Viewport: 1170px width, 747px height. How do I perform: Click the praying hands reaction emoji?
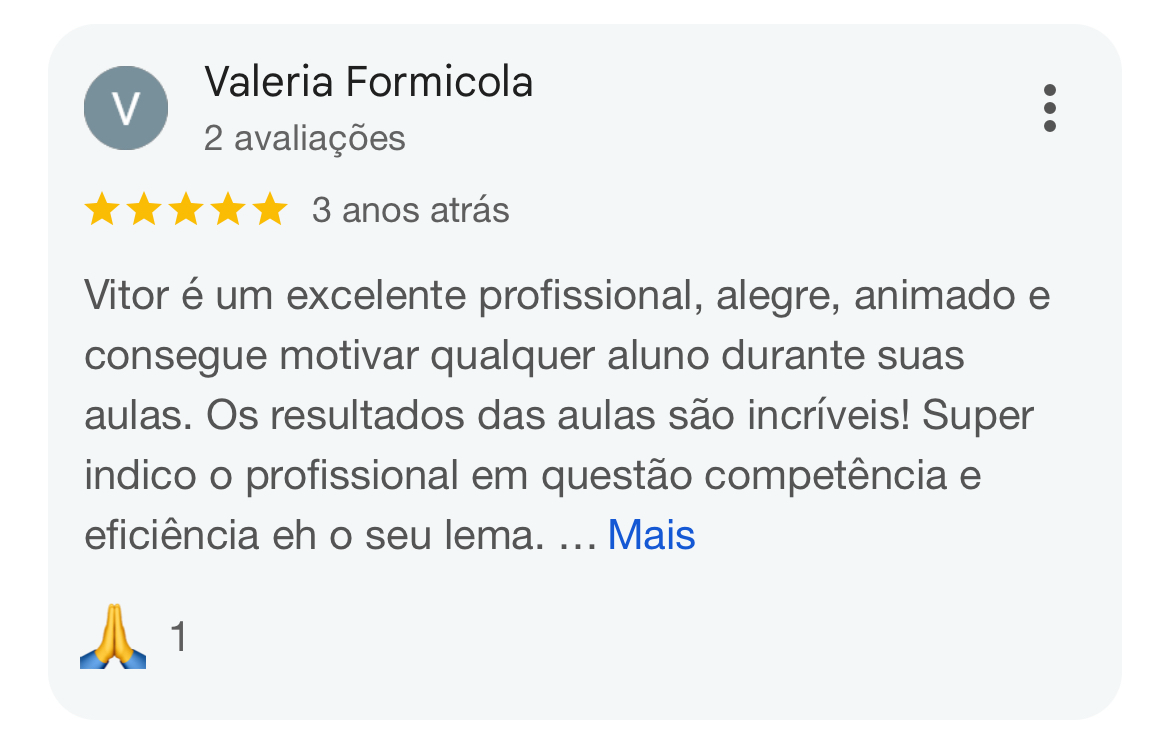tap(113, 637)
